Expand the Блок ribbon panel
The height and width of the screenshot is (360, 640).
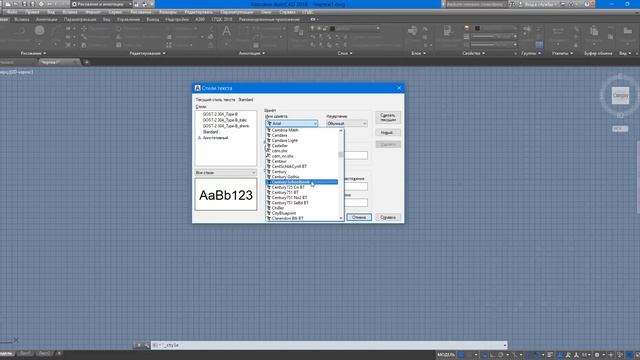click(418, 53)
